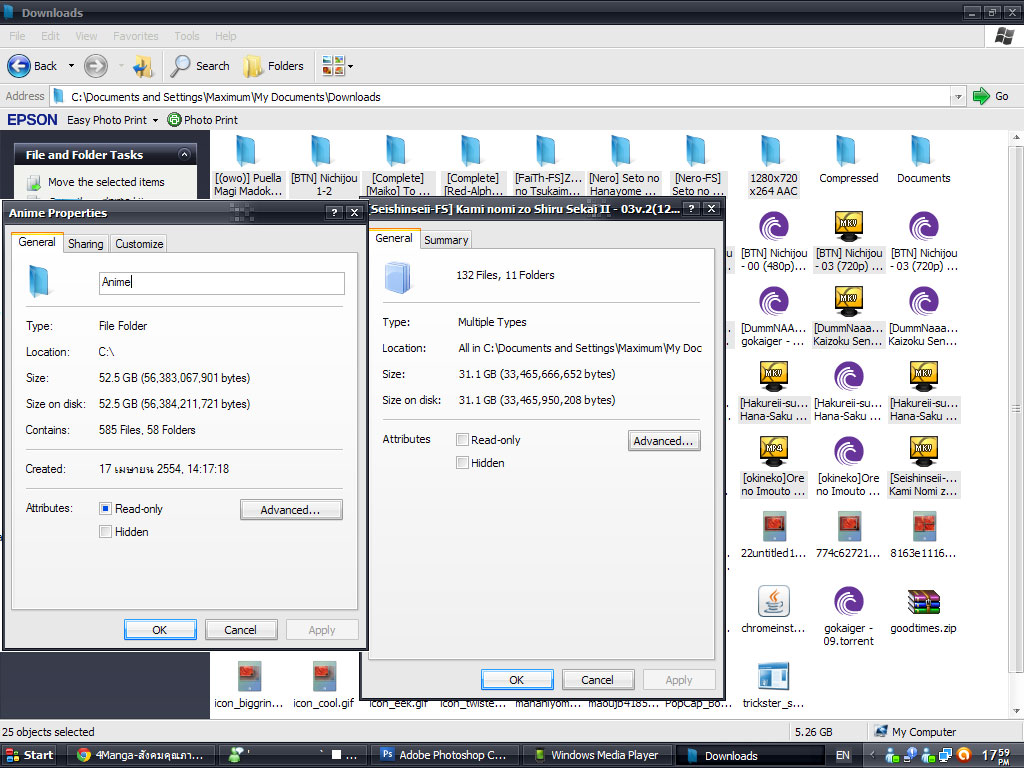This screenshot has height=768, width=1024.
Task: Select the icon_cool.gif file
Action: [x=324, y=684]
